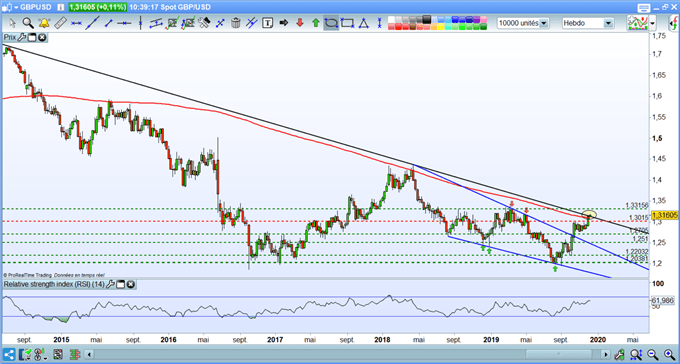Select the triangle drawing tool

(363, 23)
